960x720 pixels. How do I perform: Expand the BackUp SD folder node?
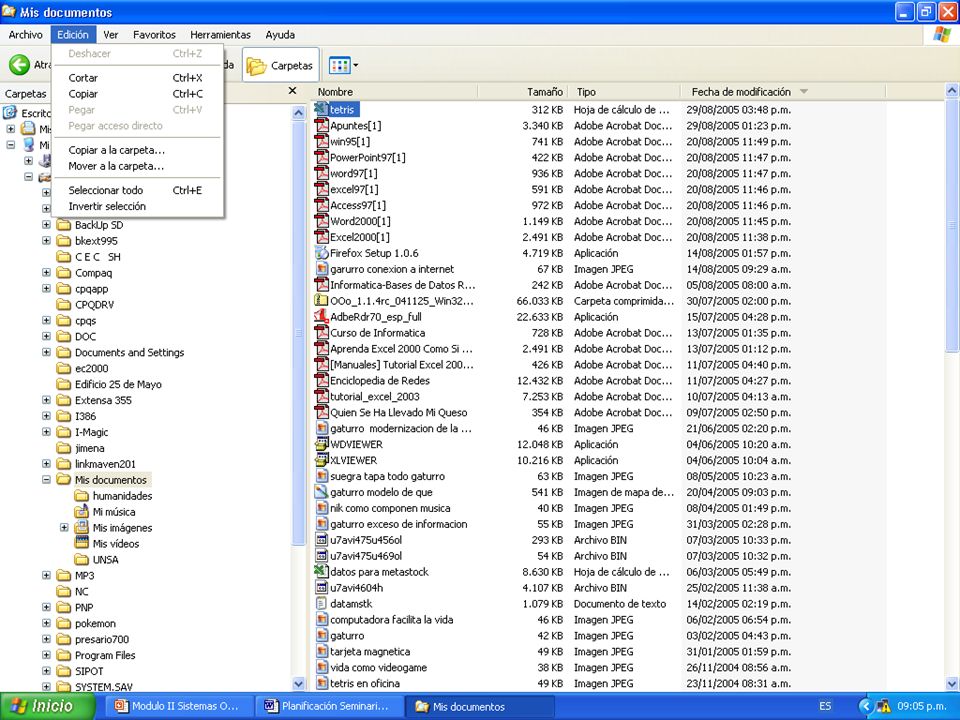(x=46, y=225)
